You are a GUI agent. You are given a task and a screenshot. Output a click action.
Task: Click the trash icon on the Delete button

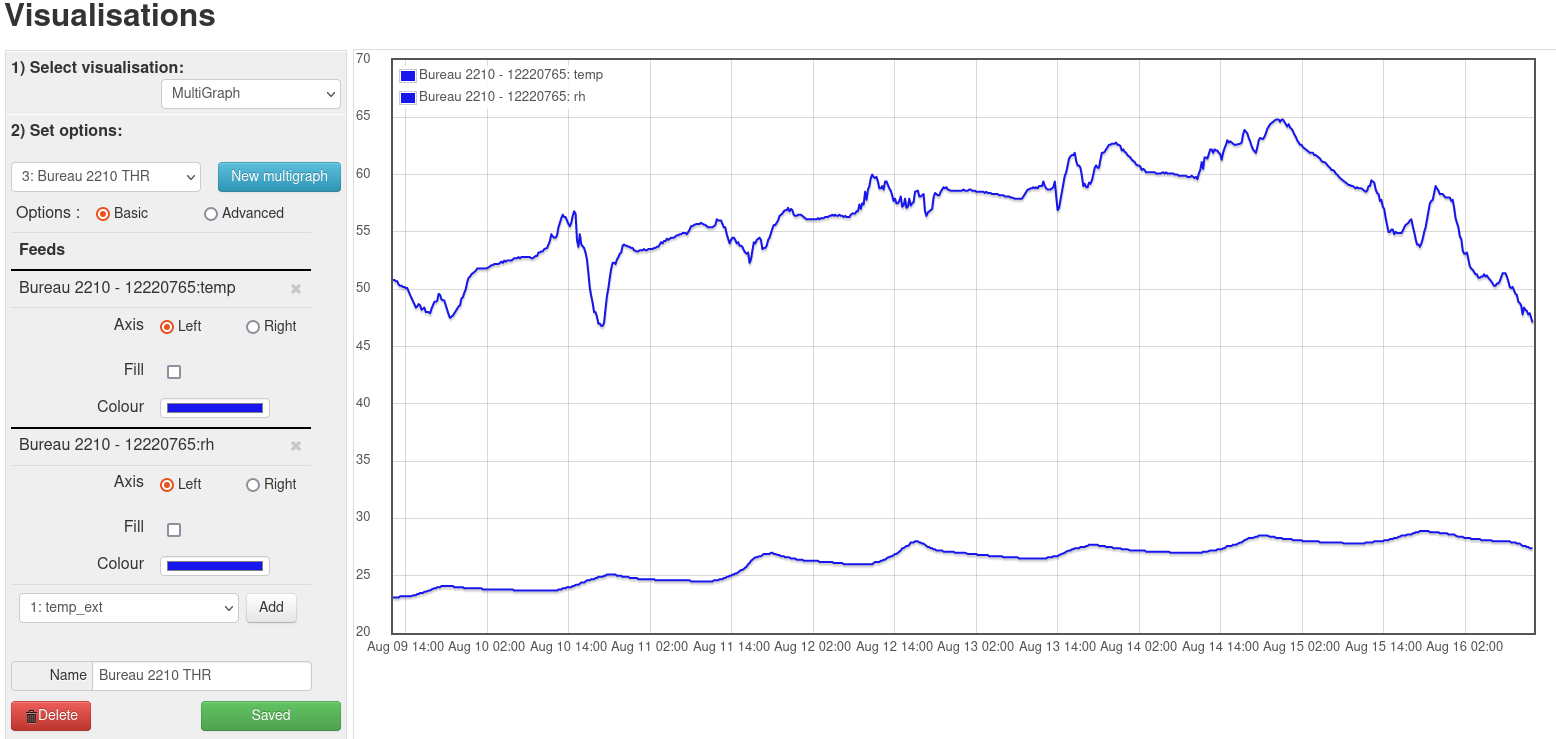pyautogui.click(x=31, y=716)
